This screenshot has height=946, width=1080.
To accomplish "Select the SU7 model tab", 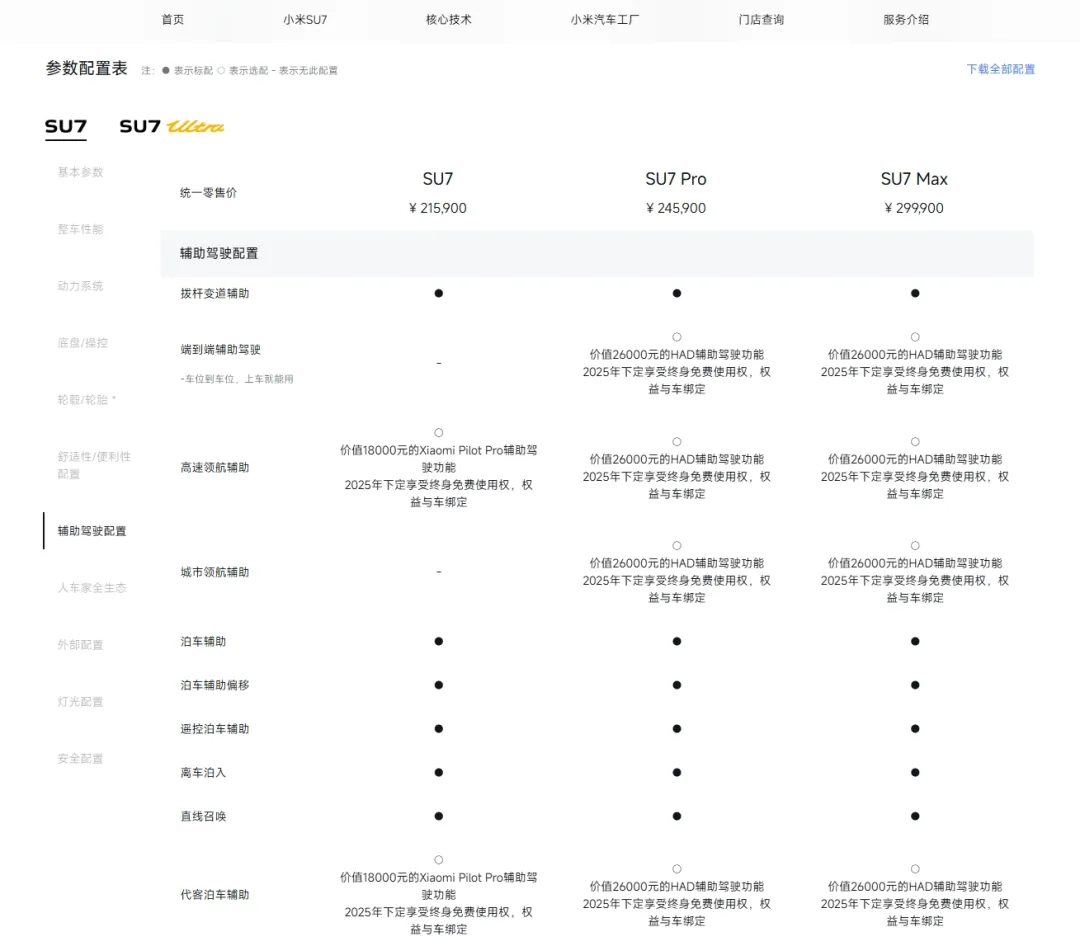I will pyautogui.click(x=65, y=128).
